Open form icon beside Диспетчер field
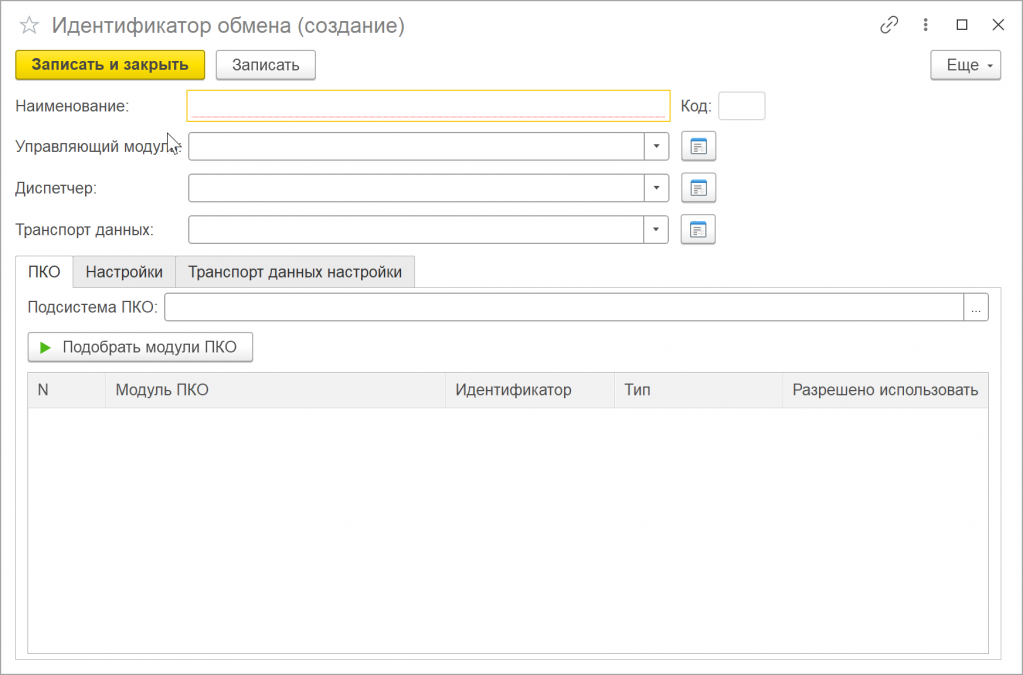The width and height of the screenshot is (1023, 675). [x=699, y=188]
